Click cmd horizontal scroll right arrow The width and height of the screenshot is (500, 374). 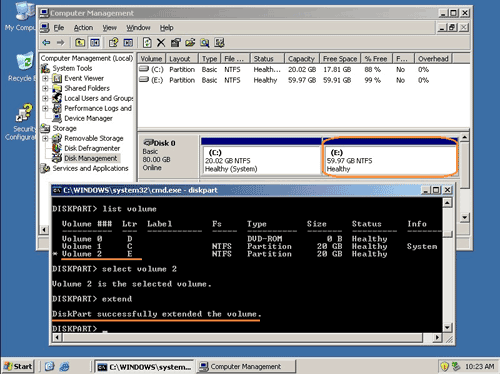pos(437,338)
